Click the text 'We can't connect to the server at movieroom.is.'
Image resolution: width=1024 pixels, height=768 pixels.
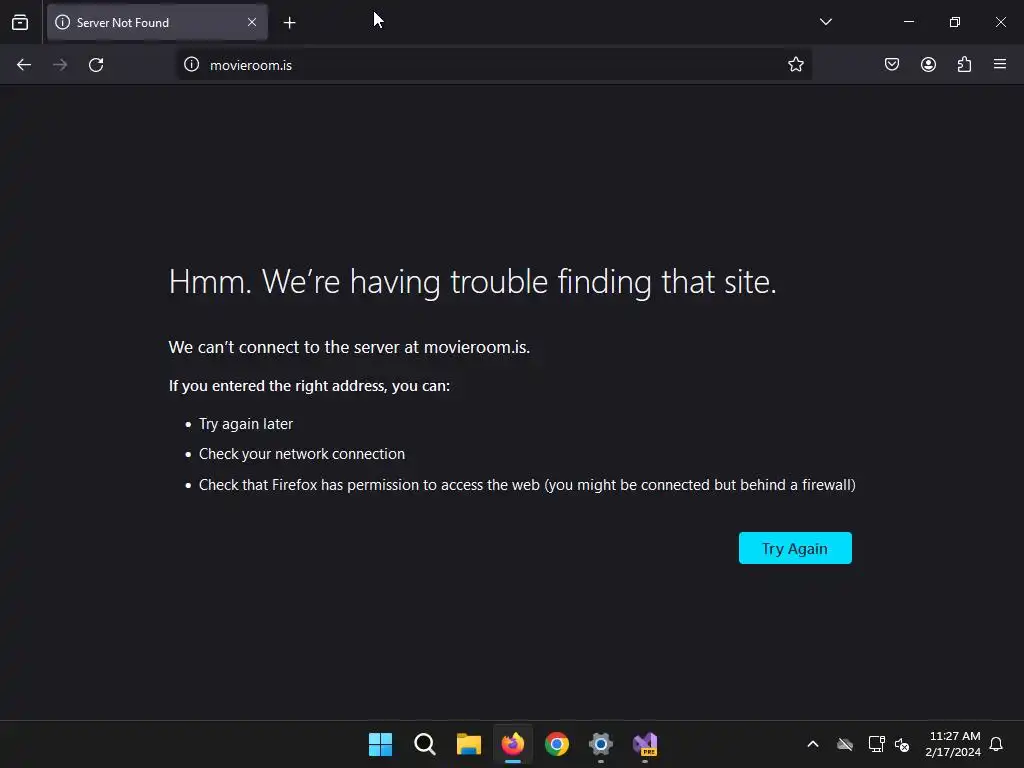(x=349, y=347)
